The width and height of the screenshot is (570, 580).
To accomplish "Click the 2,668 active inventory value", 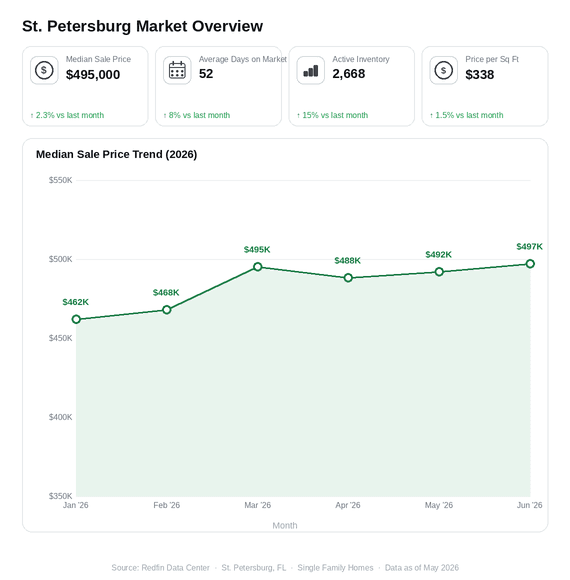I will pyautogui.click(x=348, y=74).
